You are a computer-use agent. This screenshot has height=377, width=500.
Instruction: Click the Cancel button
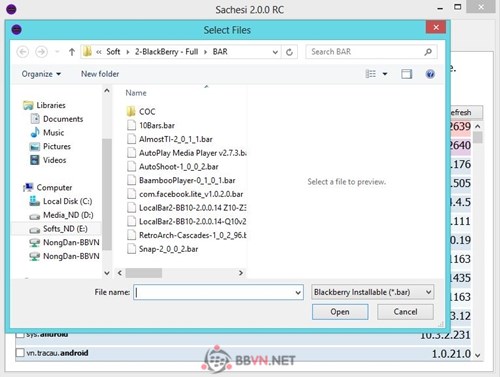point(405,312)
